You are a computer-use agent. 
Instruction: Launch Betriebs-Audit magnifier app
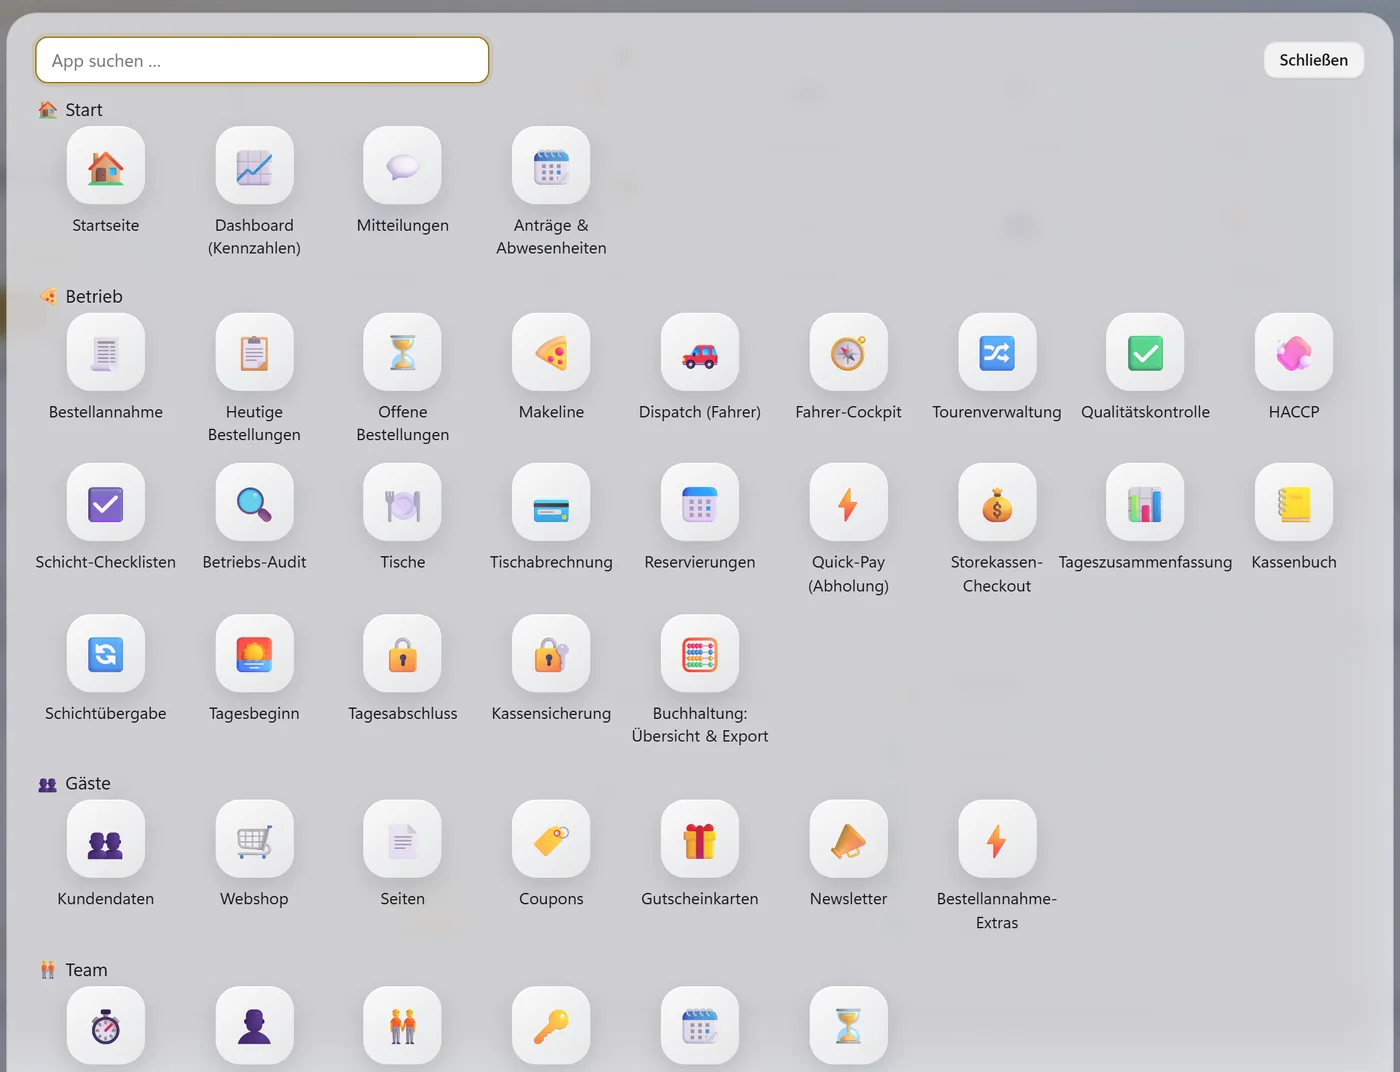254,503
